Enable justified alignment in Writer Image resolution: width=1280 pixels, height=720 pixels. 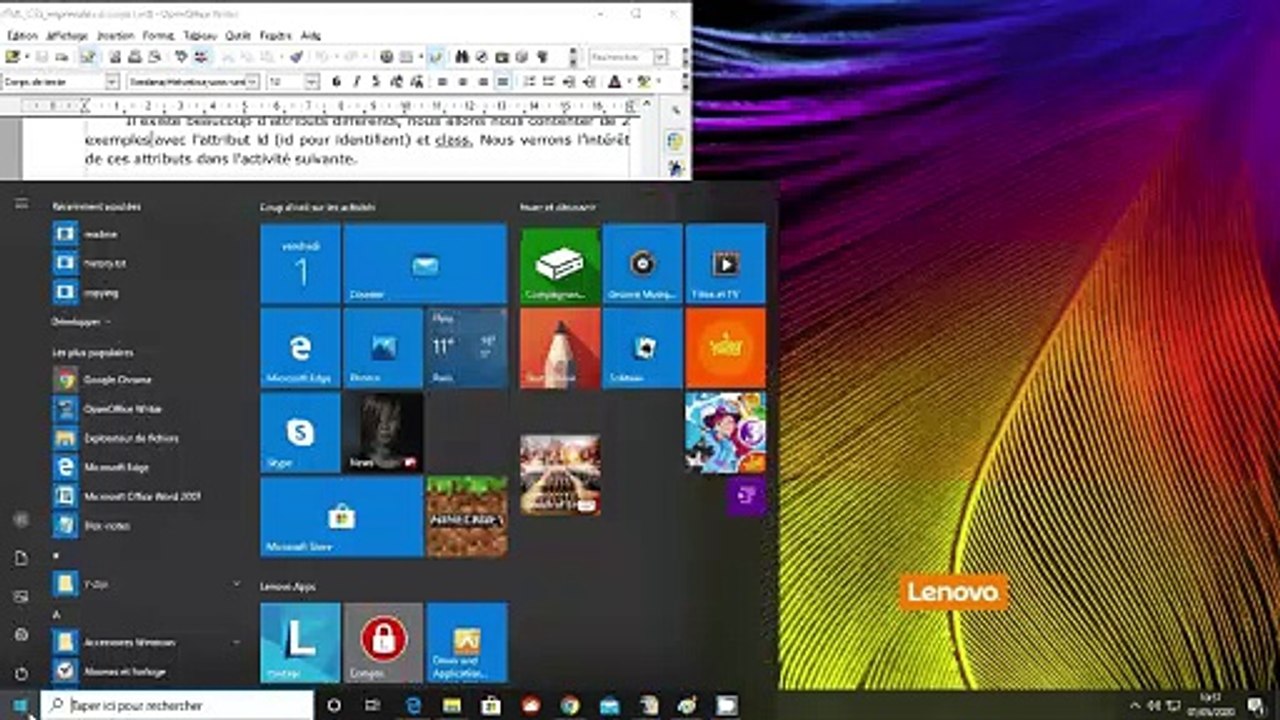503,82
